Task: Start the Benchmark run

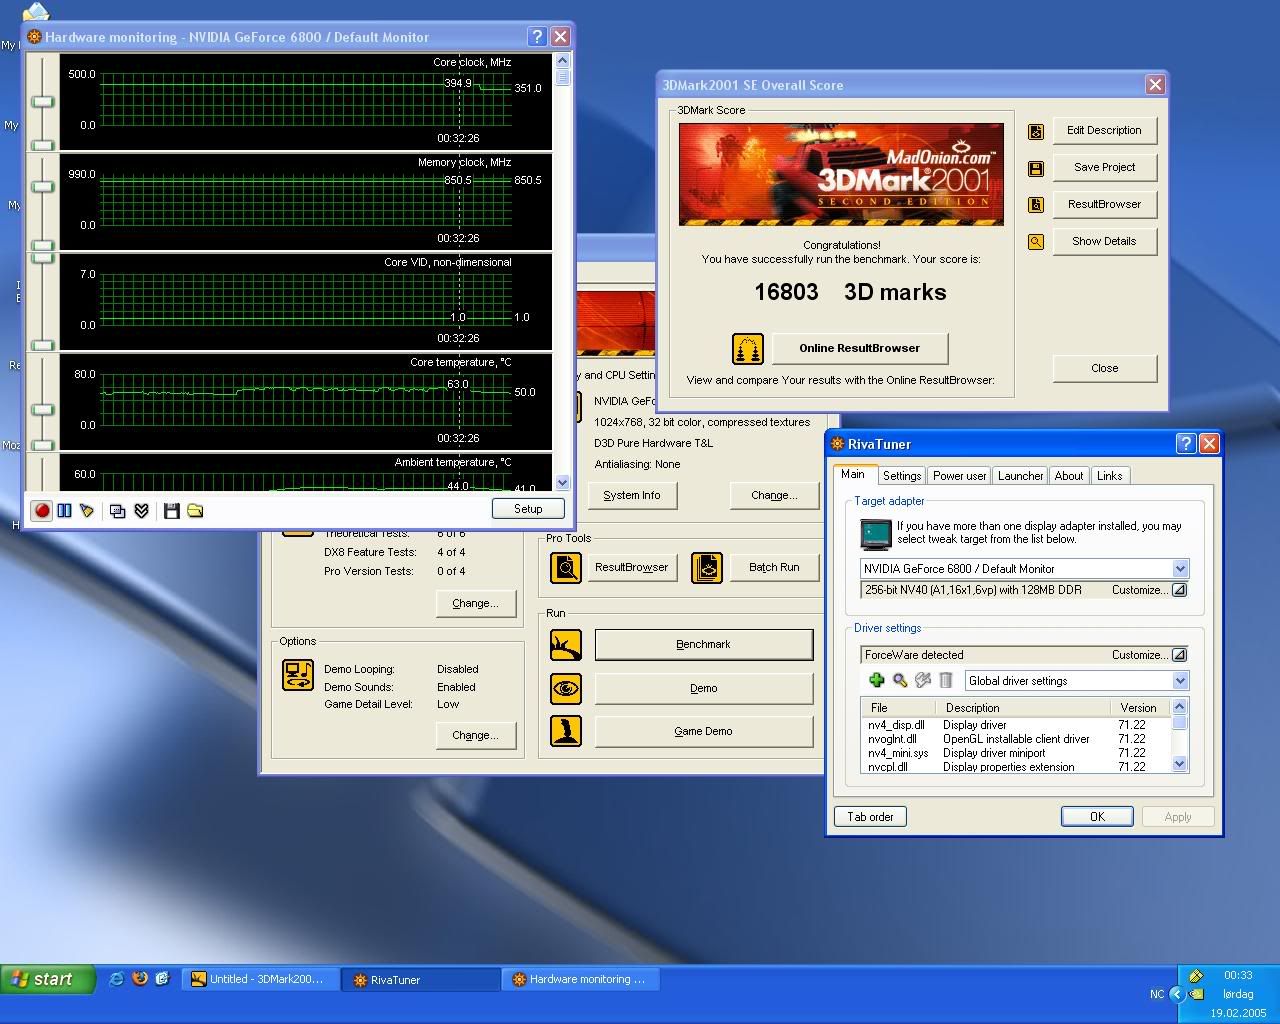Action: [703, 645]
